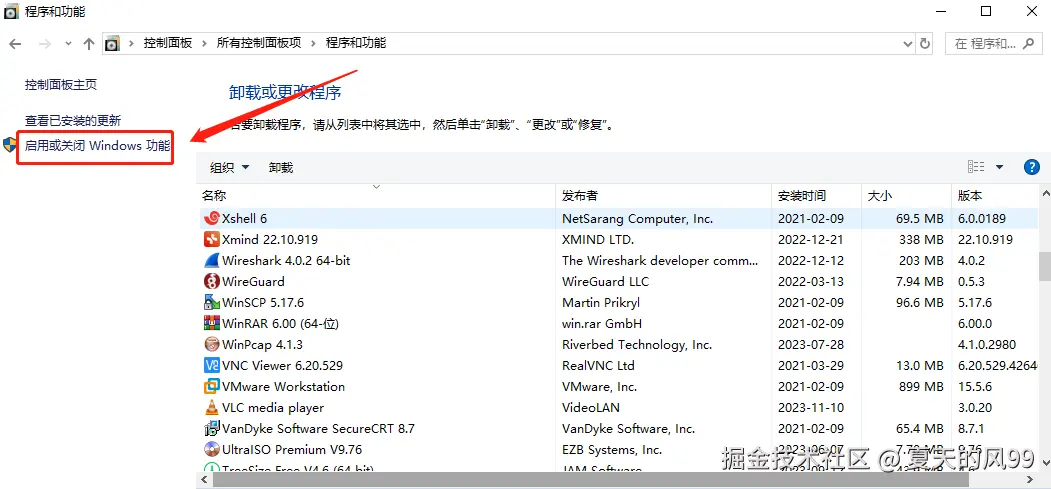Select publisher Martin Prikryl
The image size is (1051, 489).
(601, 302)
